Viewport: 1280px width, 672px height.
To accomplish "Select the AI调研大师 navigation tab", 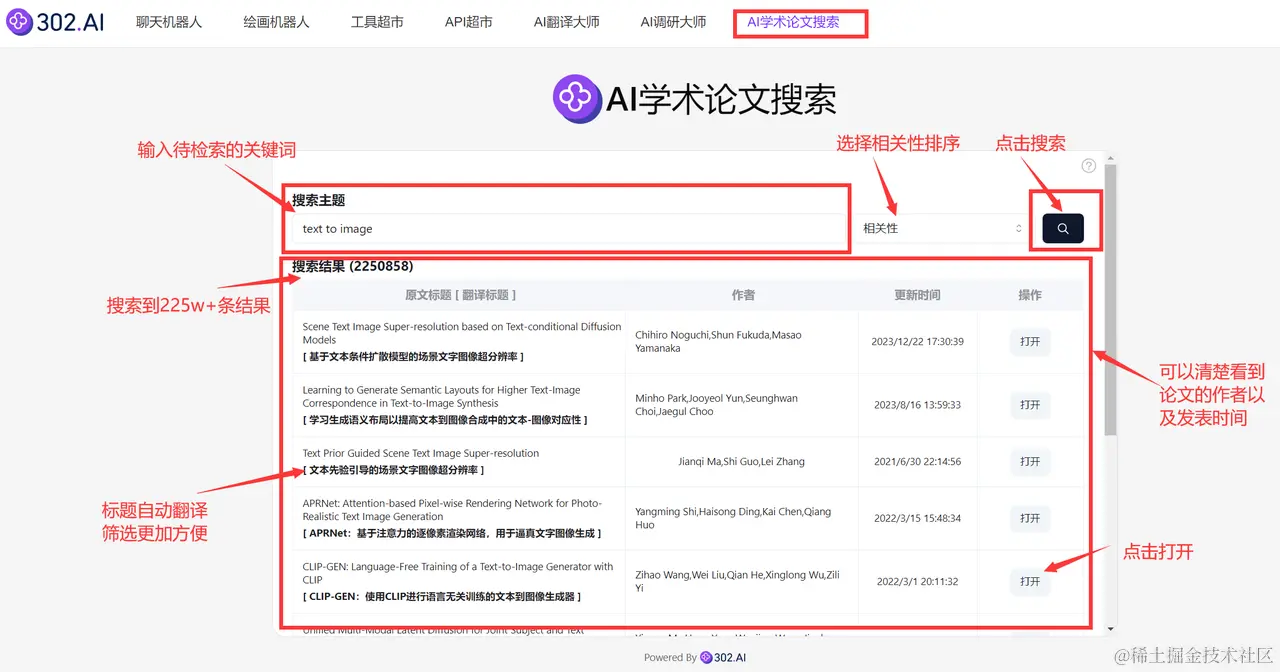I will pyautogui.click(x=675, y=22).
